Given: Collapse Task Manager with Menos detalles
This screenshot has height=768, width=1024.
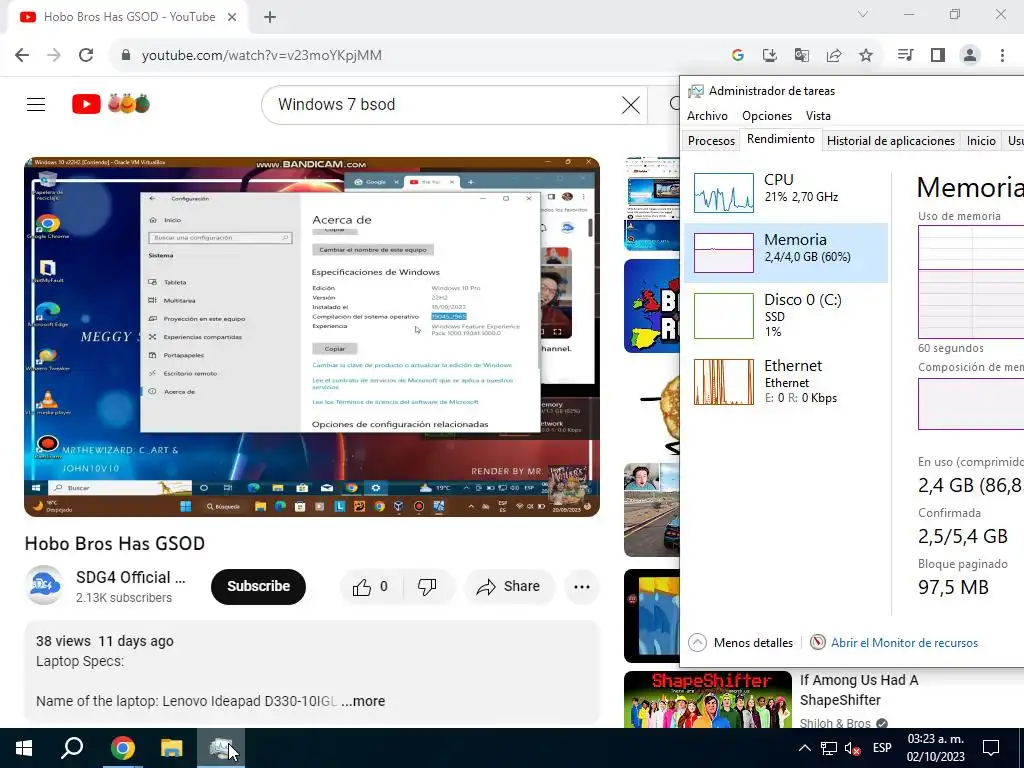Looking at the screenshot, I should (741, 643).
